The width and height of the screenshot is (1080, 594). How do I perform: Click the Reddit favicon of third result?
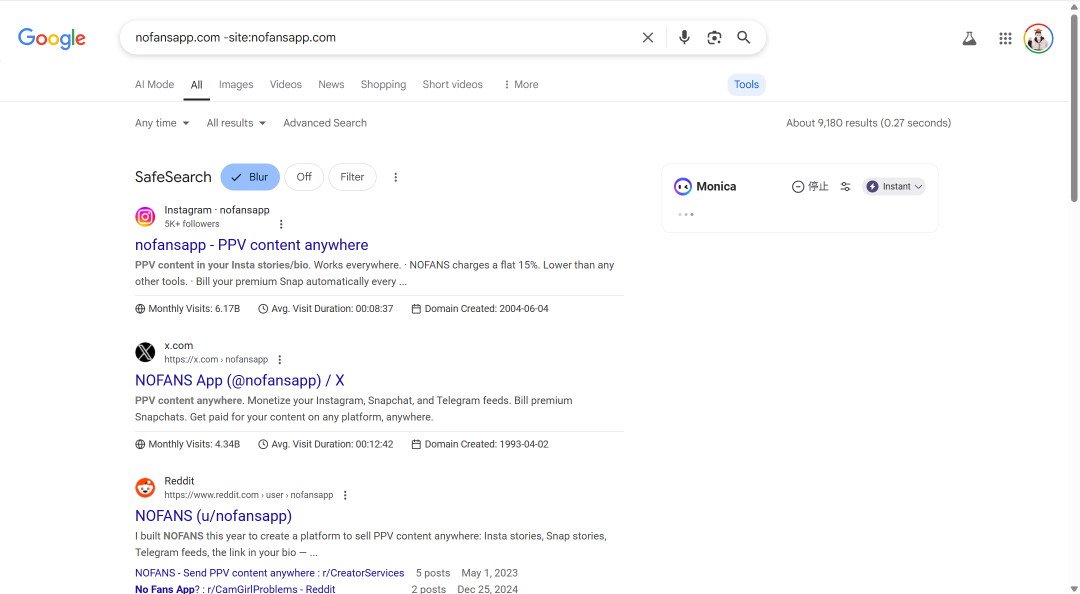pyautogui.click(x=145, y=488)
